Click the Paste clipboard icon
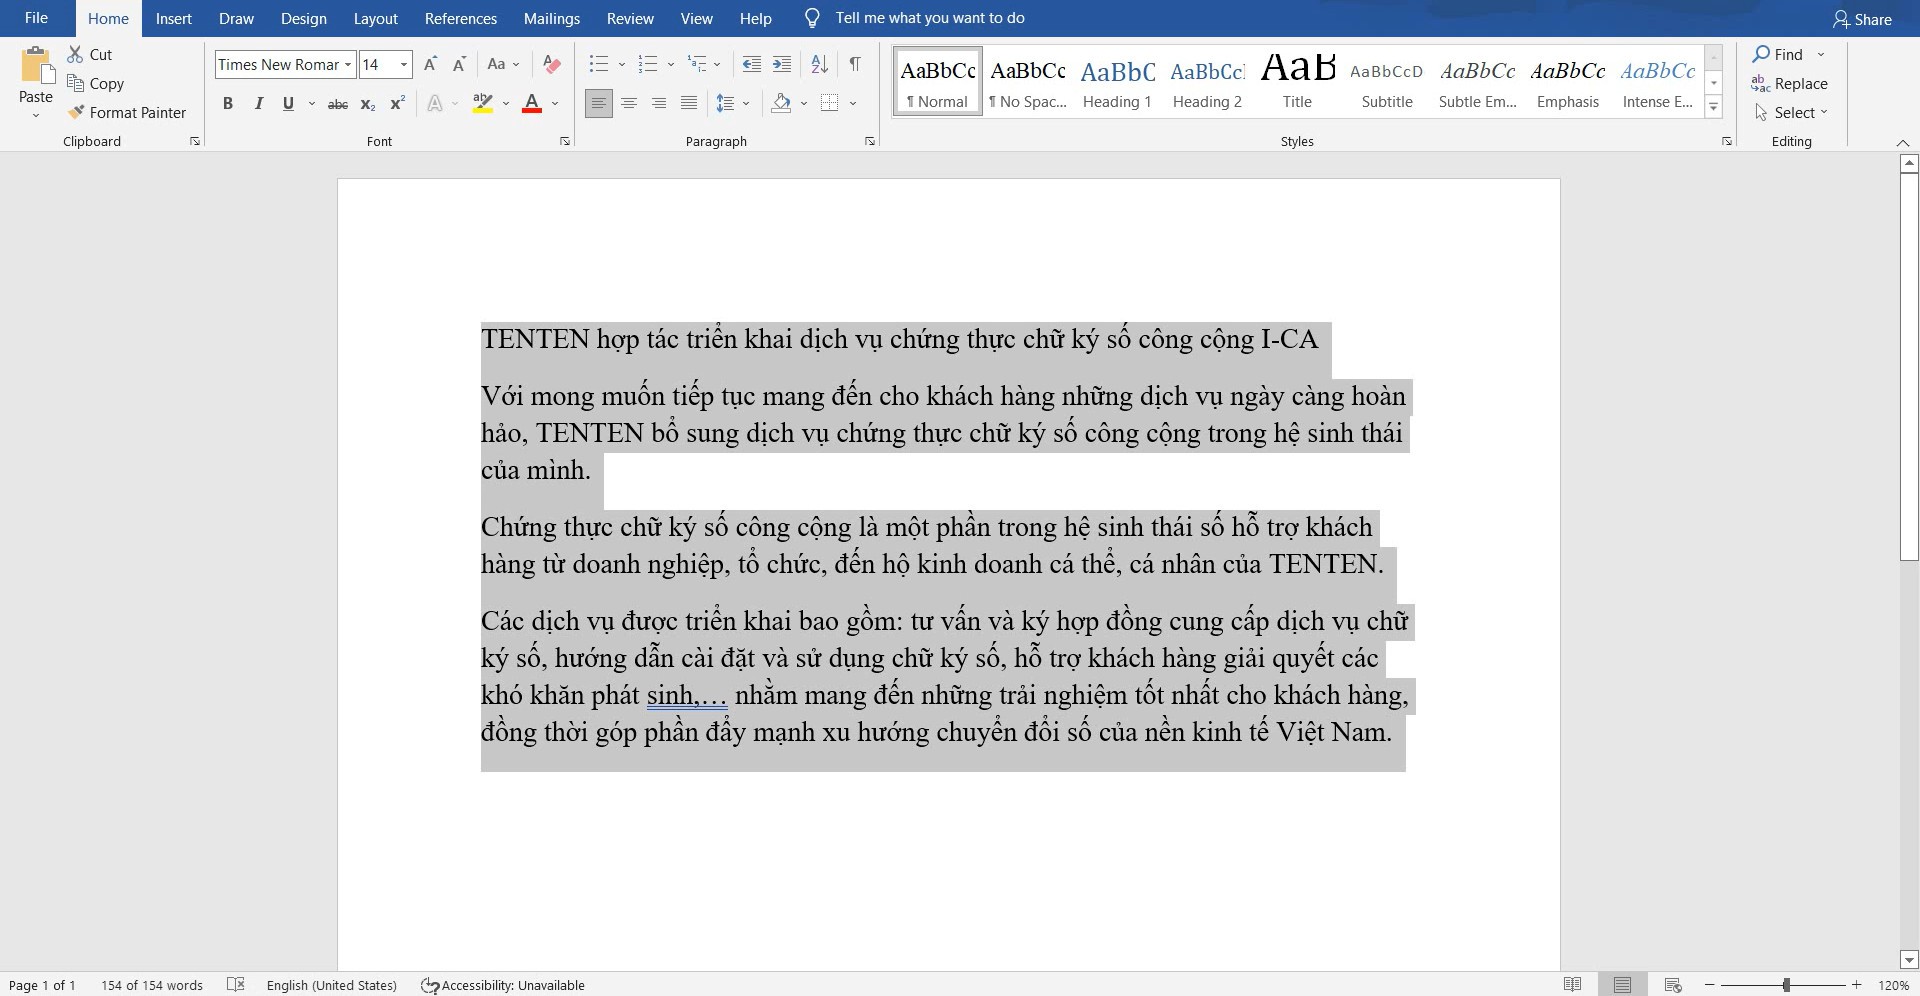 click(x=36, y=66)
